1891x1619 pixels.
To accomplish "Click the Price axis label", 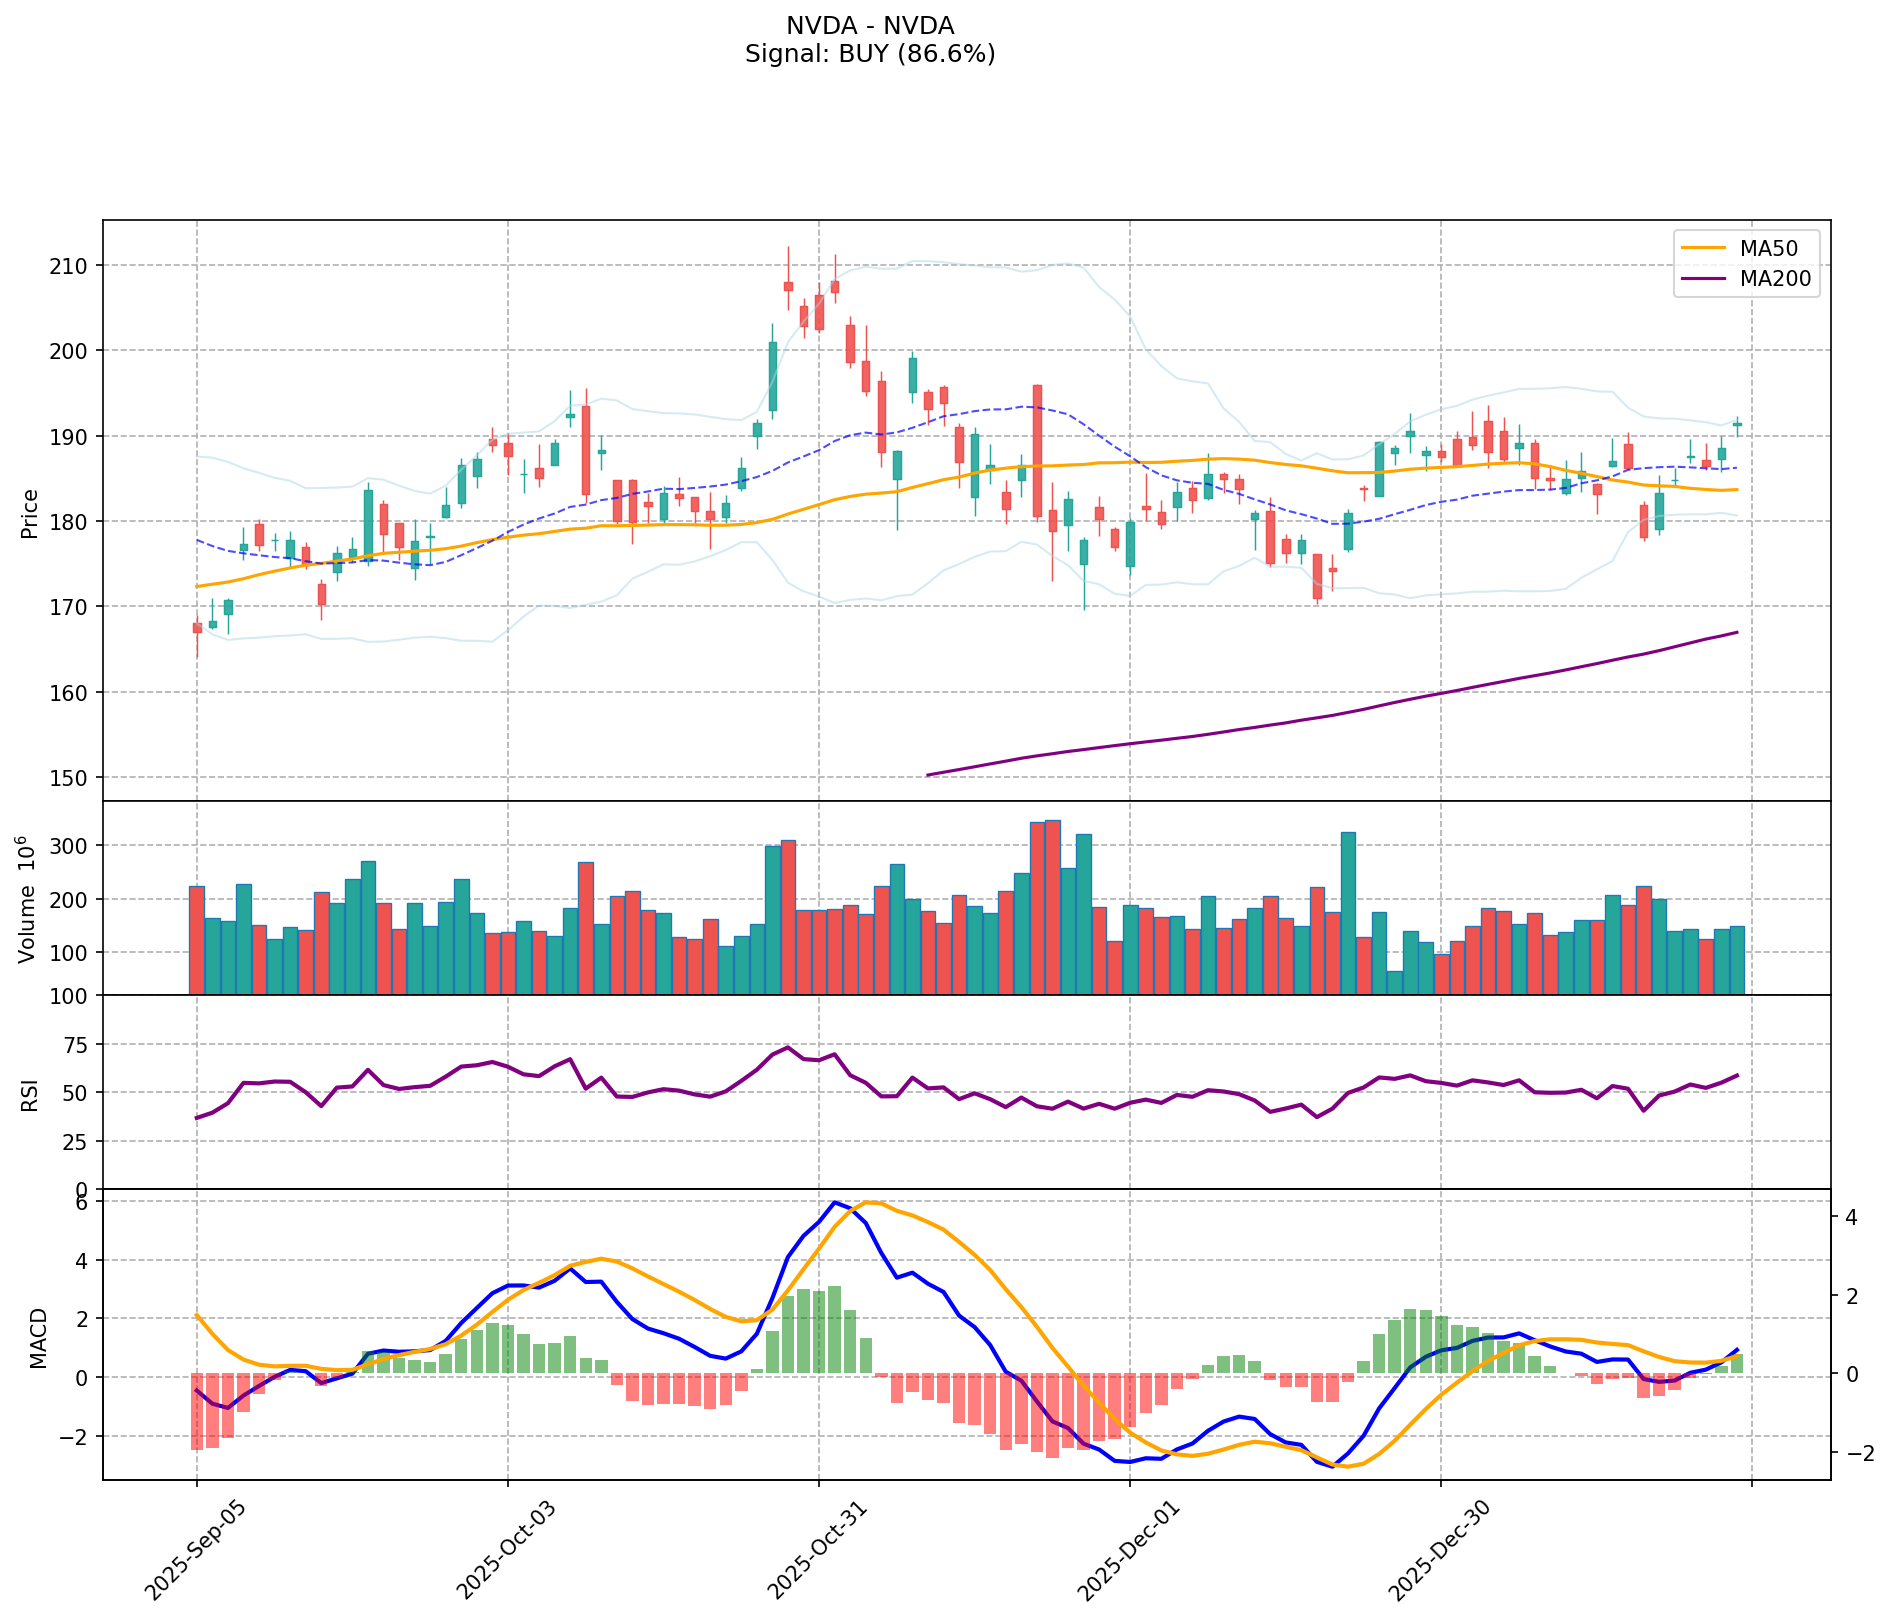I will pyautogui.click(x=30, y=513).
